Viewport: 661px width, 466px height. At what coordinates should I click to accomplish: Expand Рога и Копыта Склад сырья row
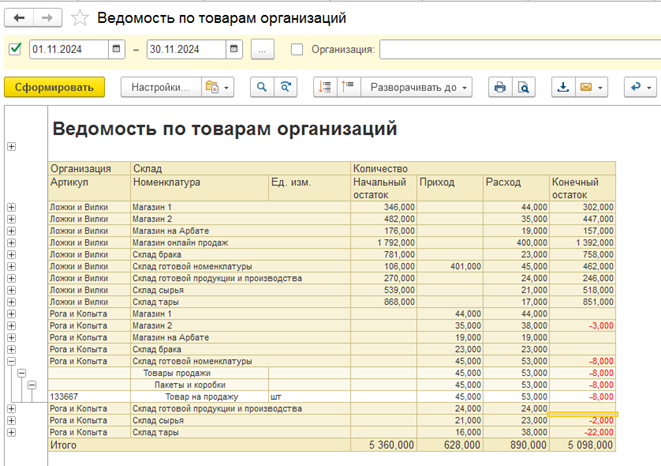[11, 420]
